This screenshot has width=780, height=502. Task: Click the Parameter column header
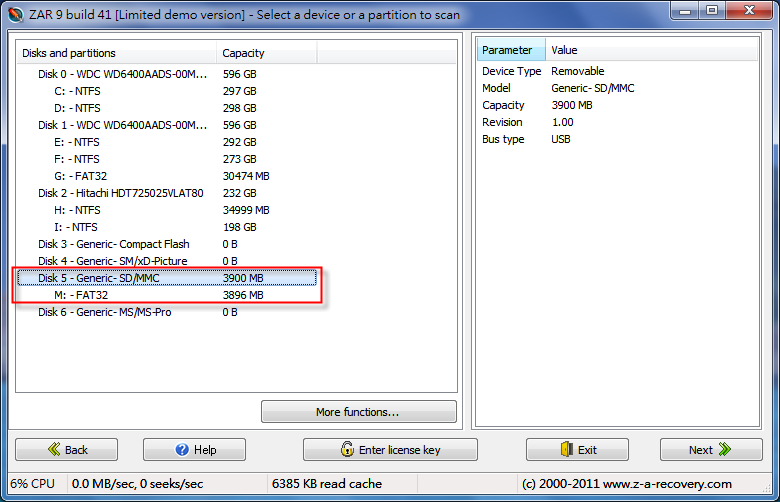pos(511,50)
